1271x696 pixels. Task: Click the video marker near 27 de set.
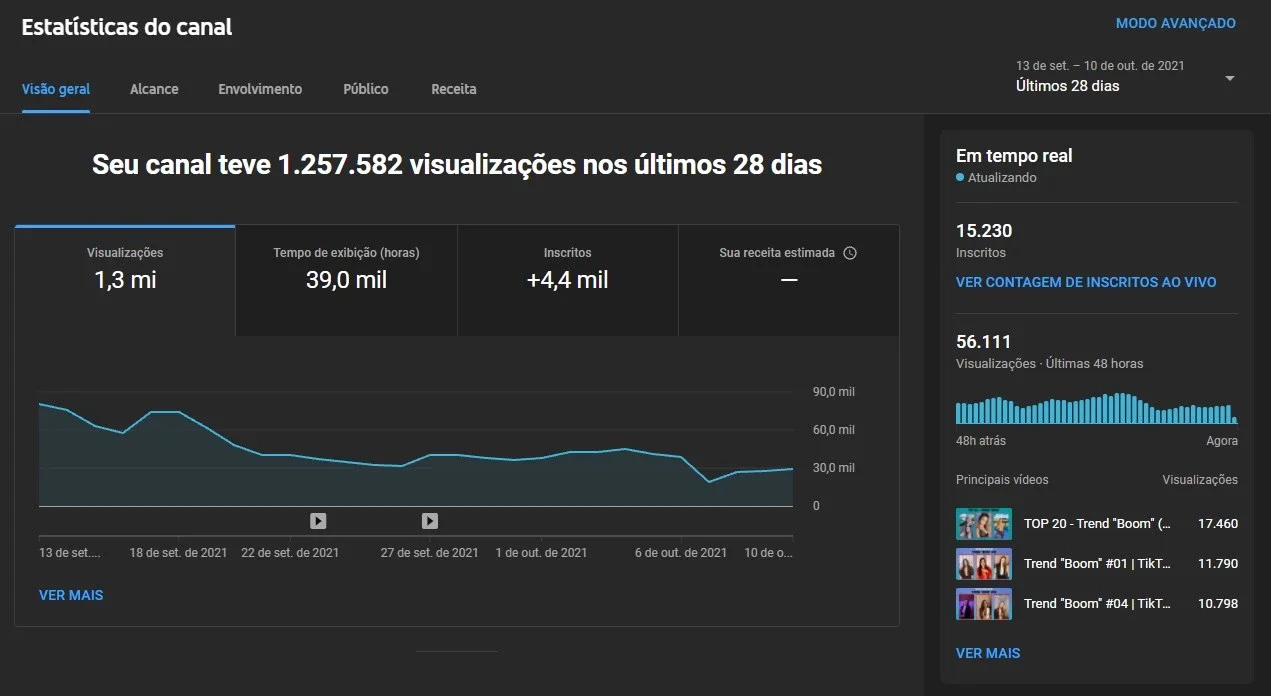click(430, 520)
